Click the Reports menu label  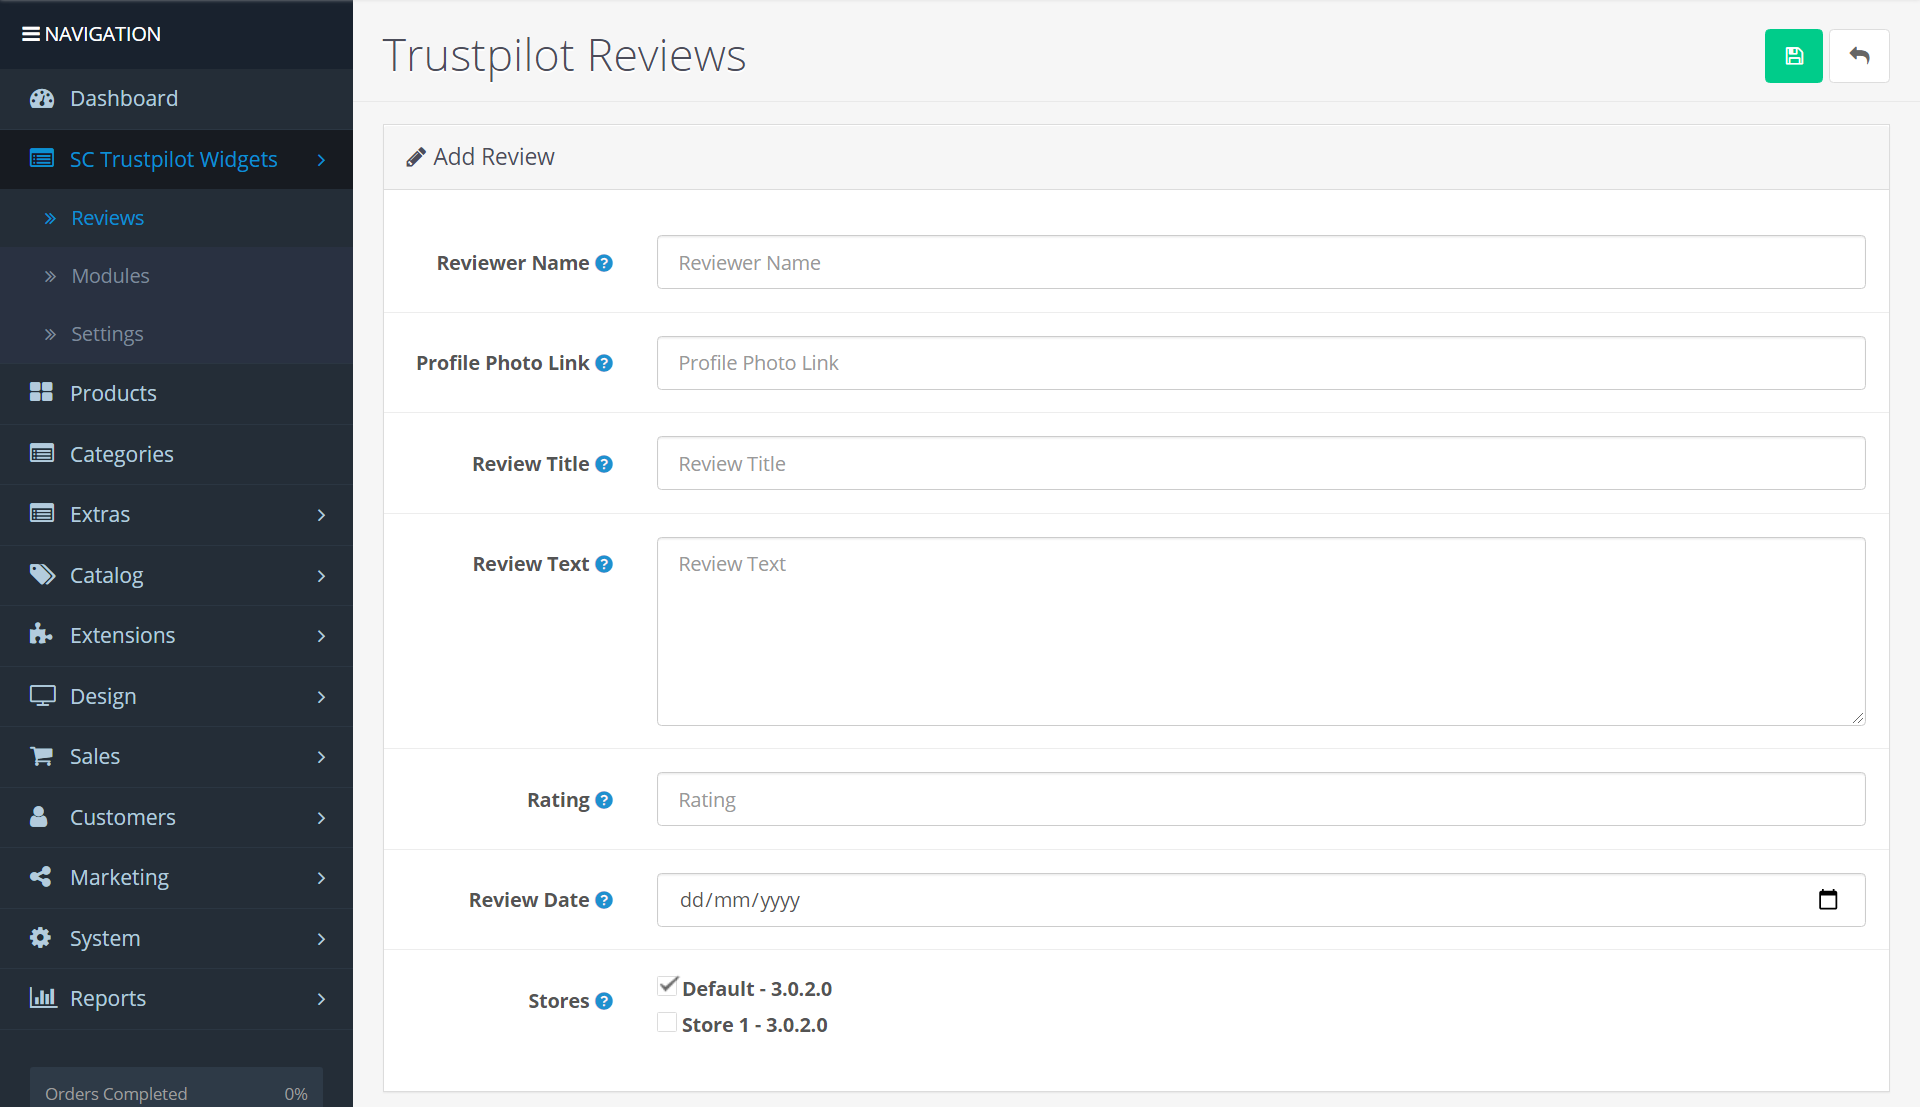click(108, 998)
